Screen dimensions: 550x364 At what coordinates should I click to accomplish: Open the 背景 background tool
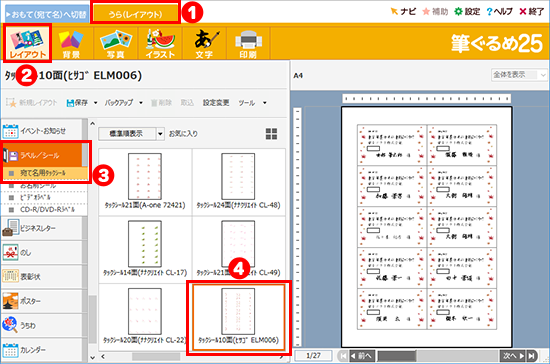coord(71,43)
